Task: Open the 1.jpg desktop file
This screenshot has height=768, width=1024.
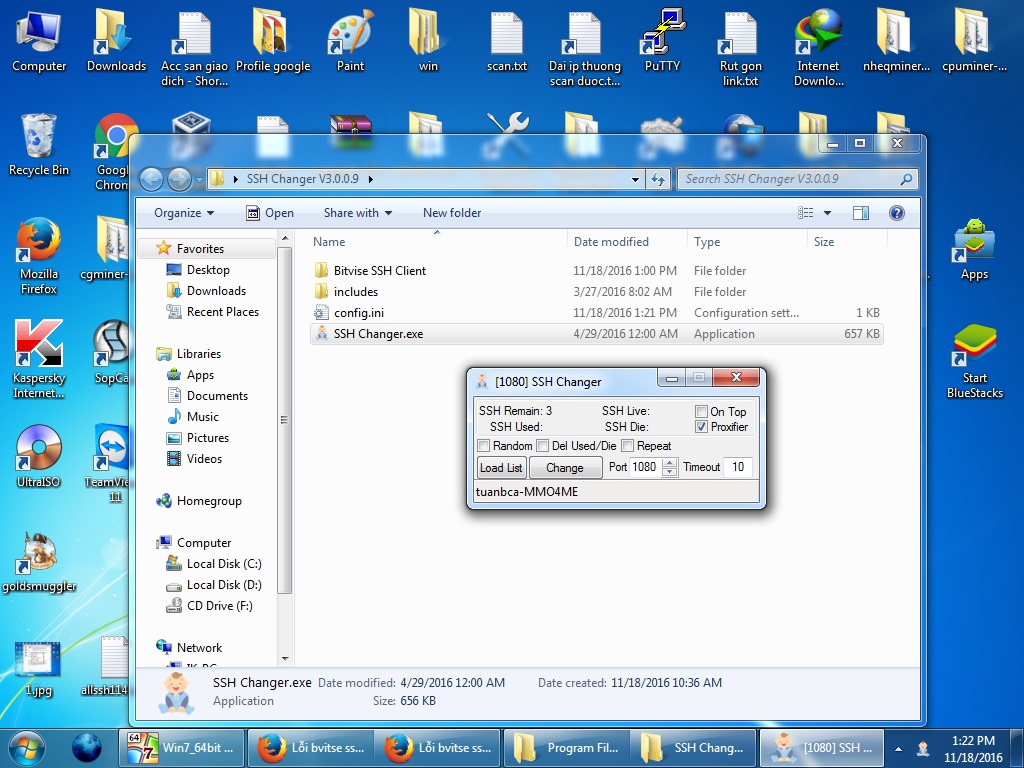Action: coord(39,667)
